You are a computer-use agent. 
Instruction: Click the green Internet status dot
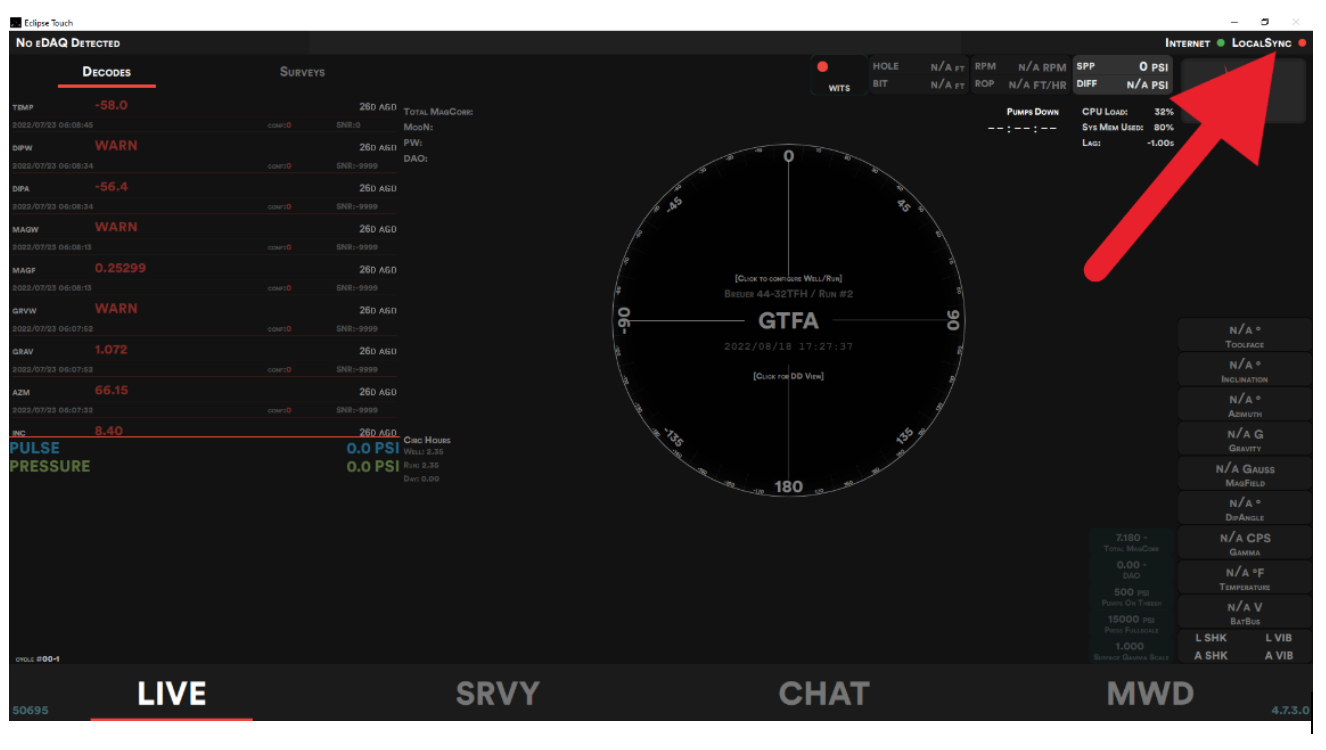pos(1220,43)
